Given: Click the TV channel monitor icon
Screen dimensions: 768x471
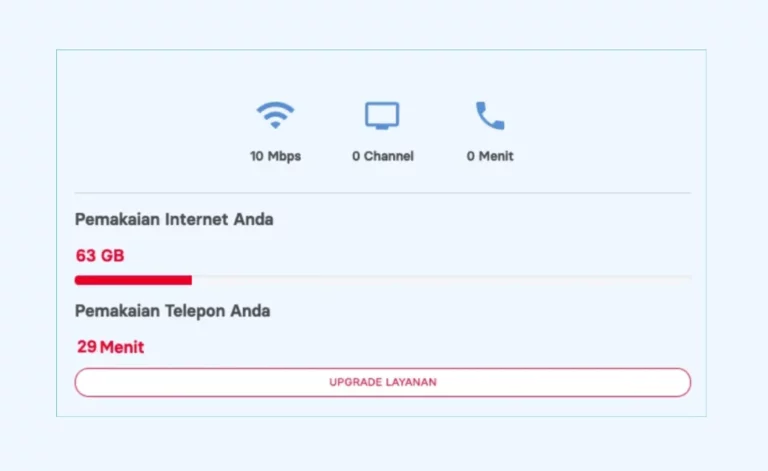Looking at the screenshot, I should click(382, 116).
